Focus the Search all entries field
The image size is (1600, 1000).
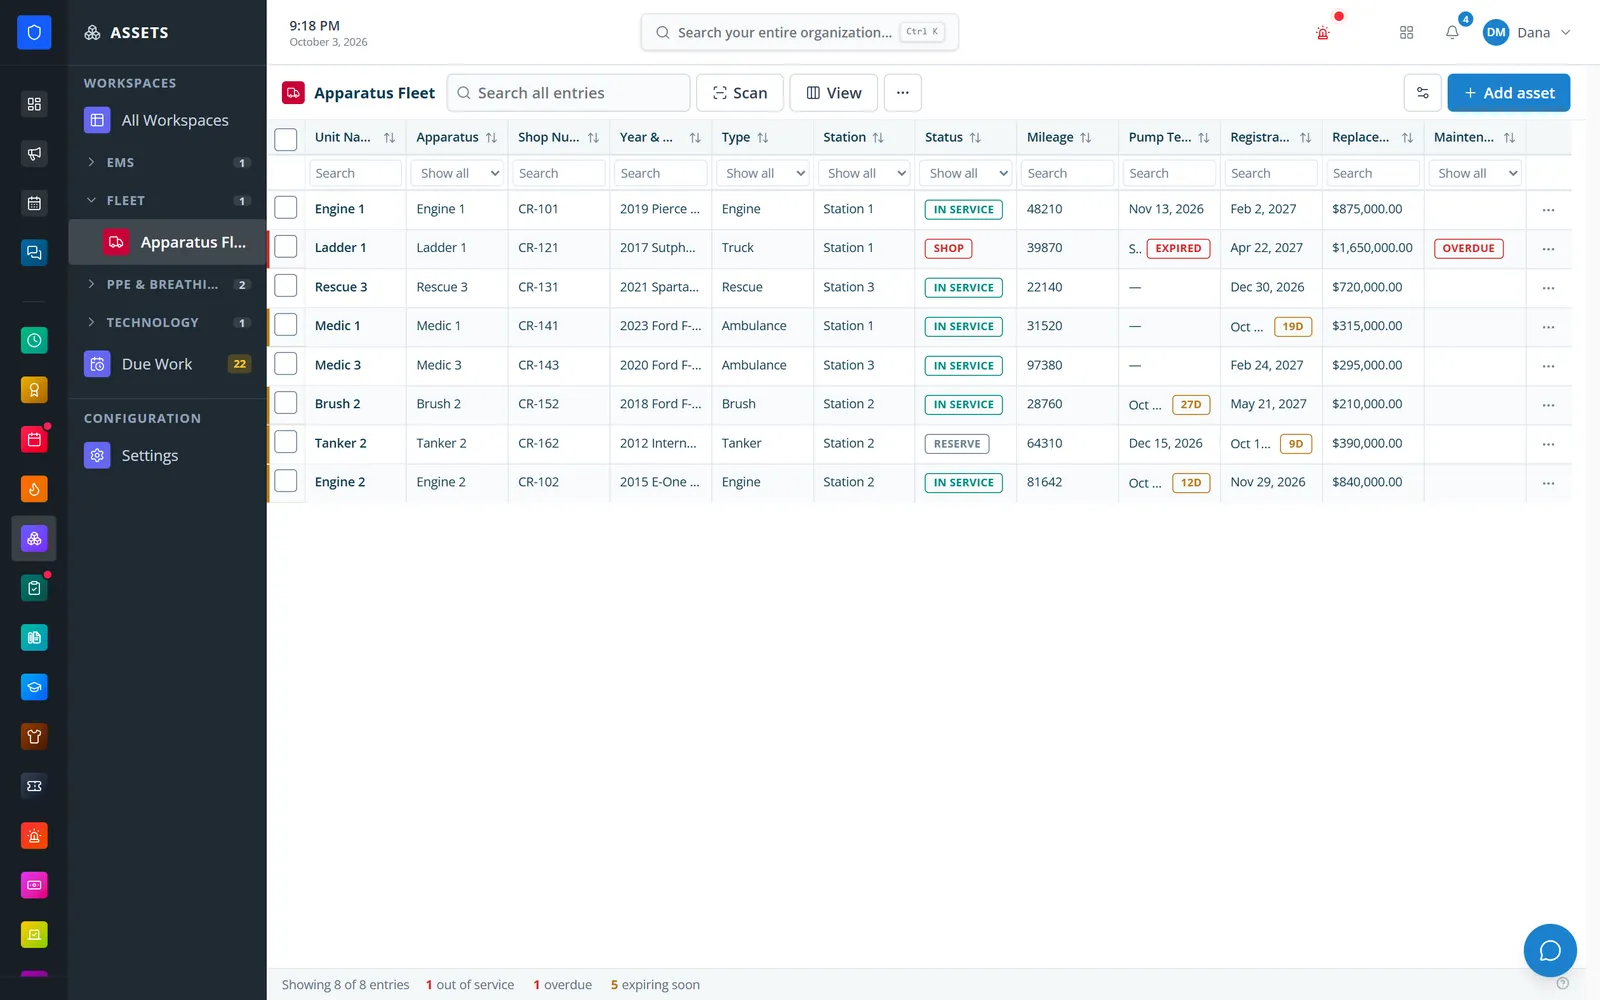[x=568, y=93]
